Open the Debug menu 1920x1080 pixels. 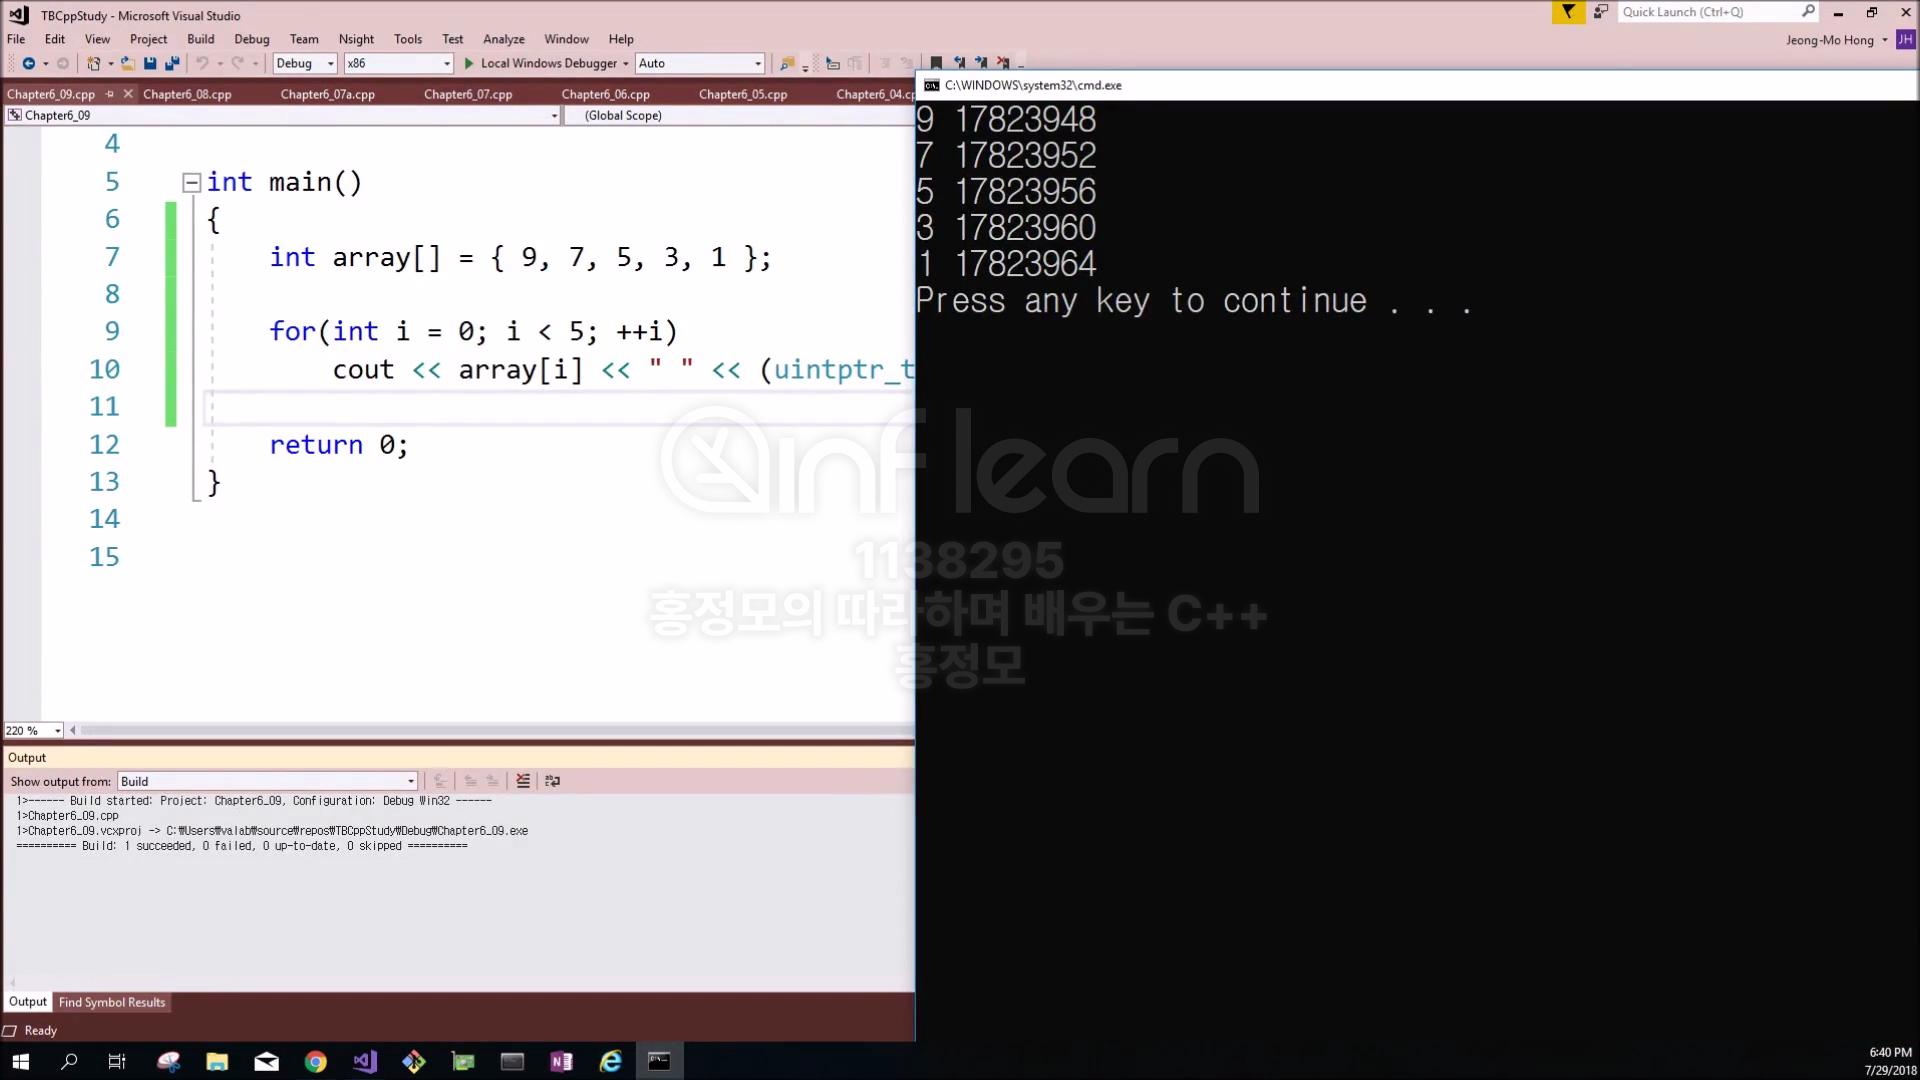click(x=251, y=39)
